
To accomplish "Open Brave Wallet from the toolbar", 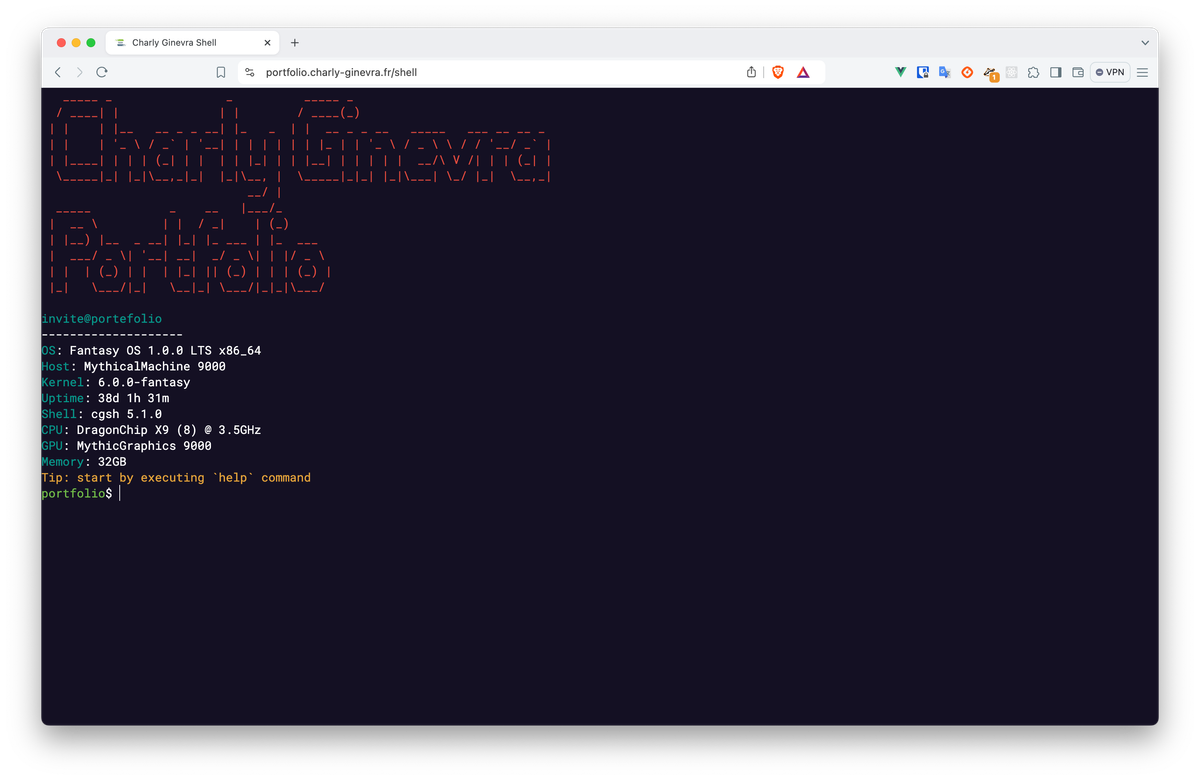I will click(x=1078, y=72).
